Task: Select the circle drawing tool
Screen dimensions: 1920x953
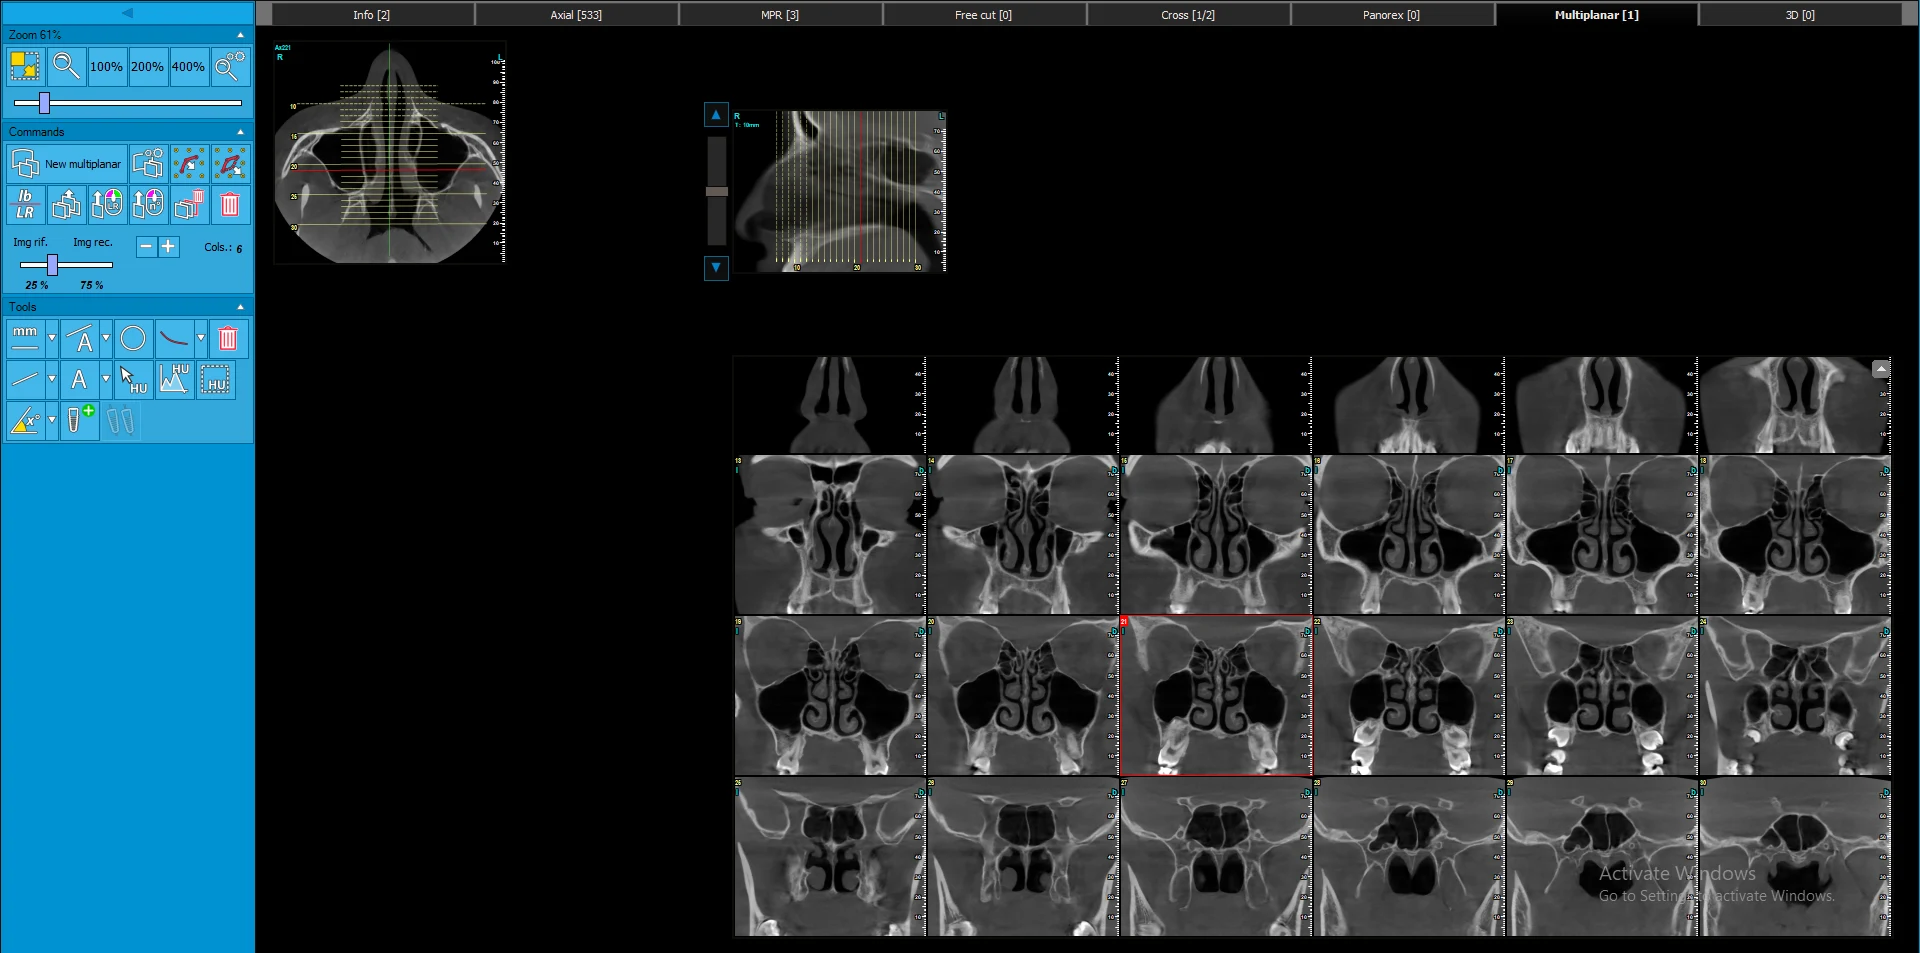Action: coord(133,339)
